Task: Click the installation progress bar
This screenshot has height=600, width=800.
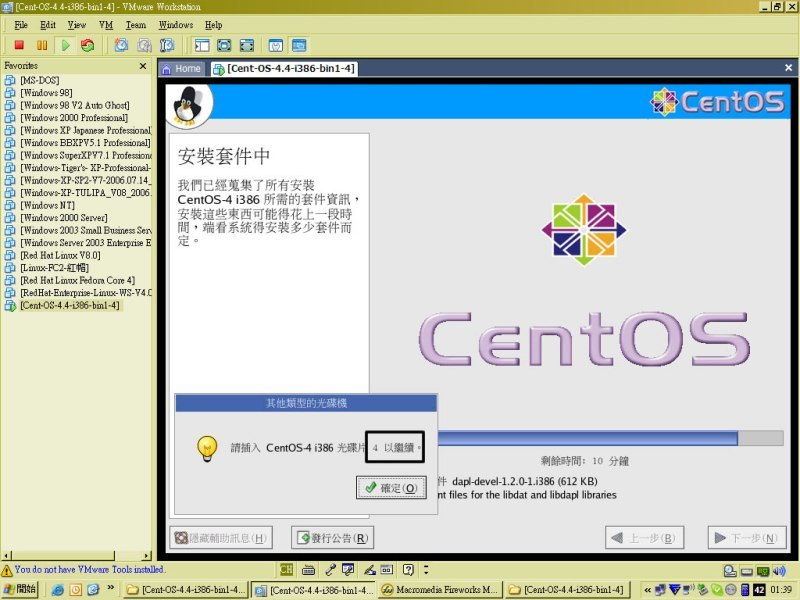Action: click(x=610, y=438)
